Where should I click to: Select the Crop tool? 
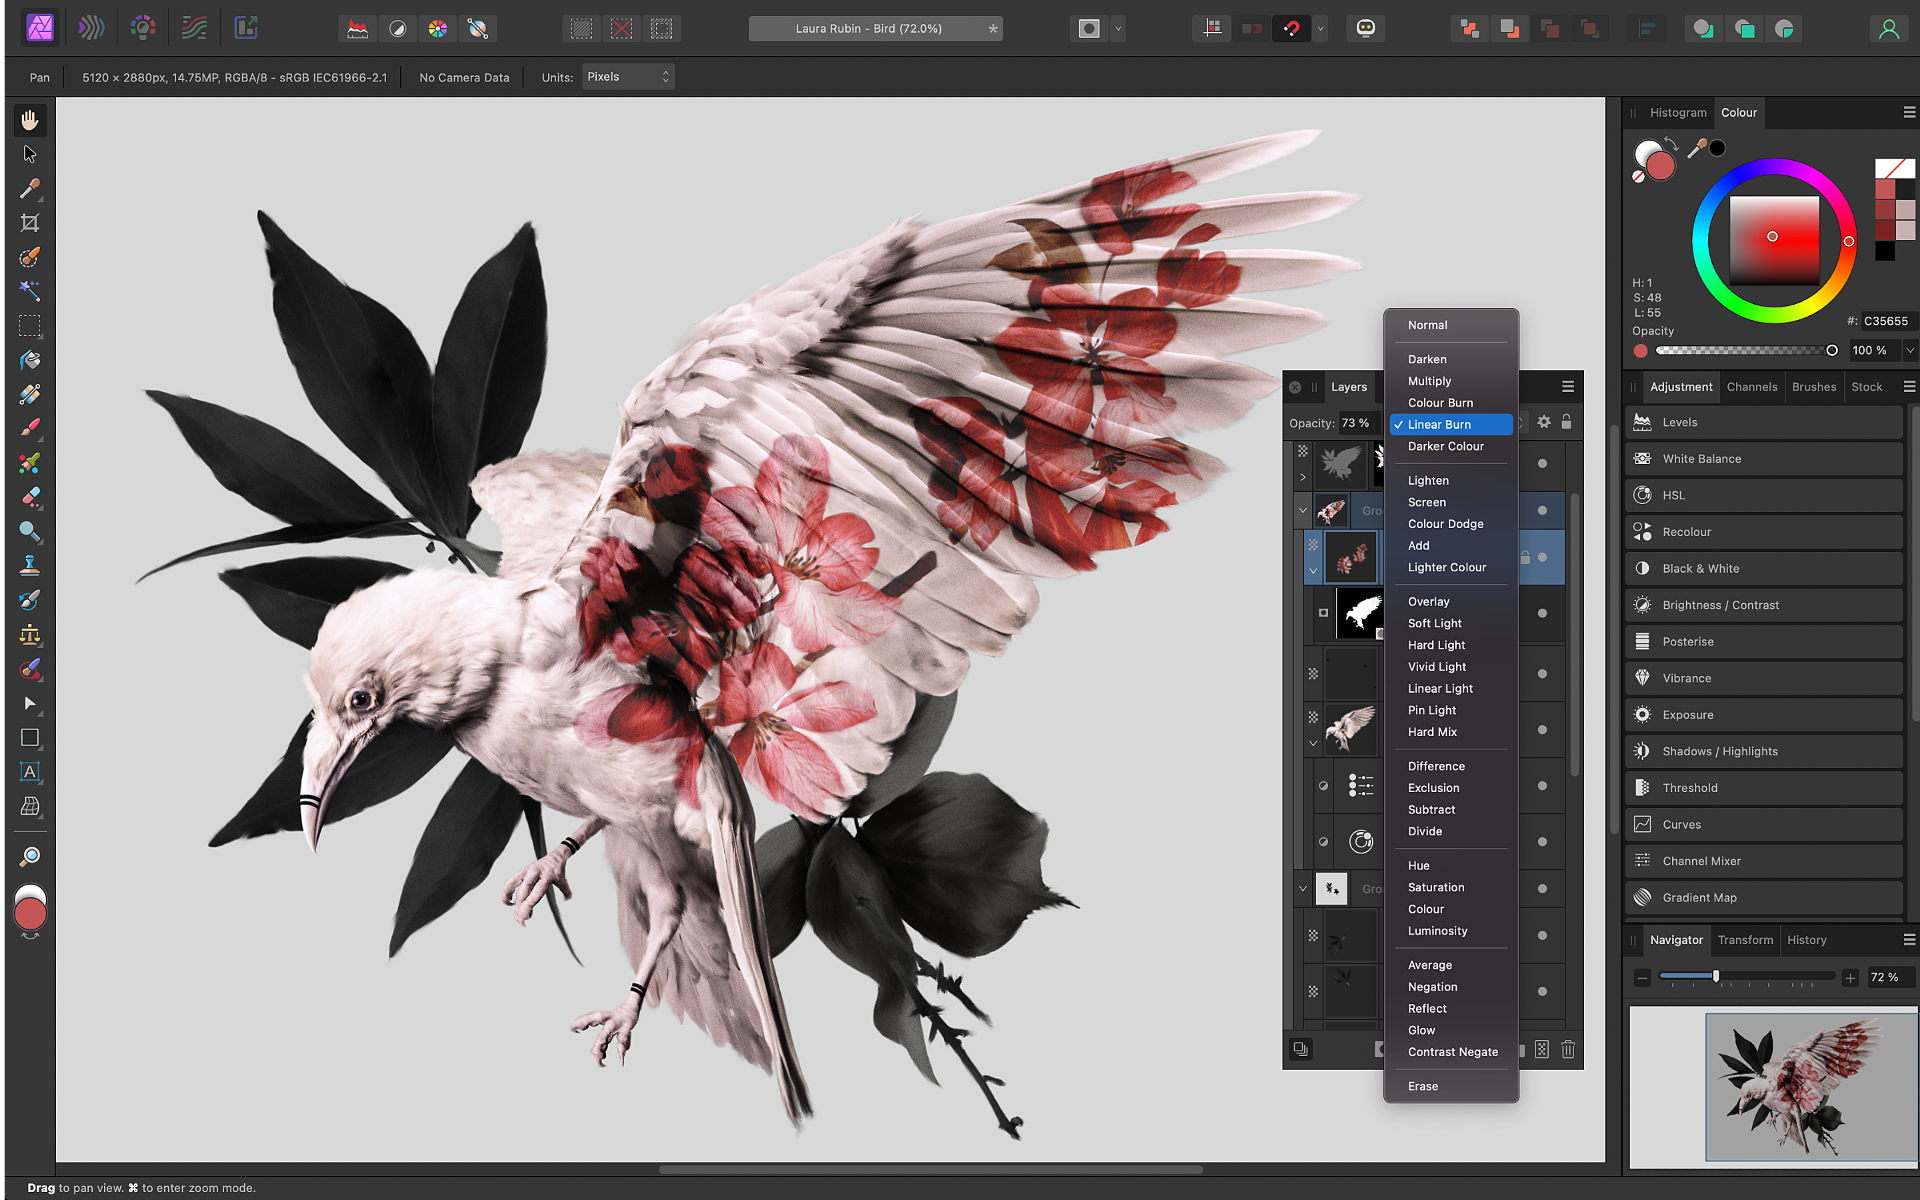[x=29, y=224]
